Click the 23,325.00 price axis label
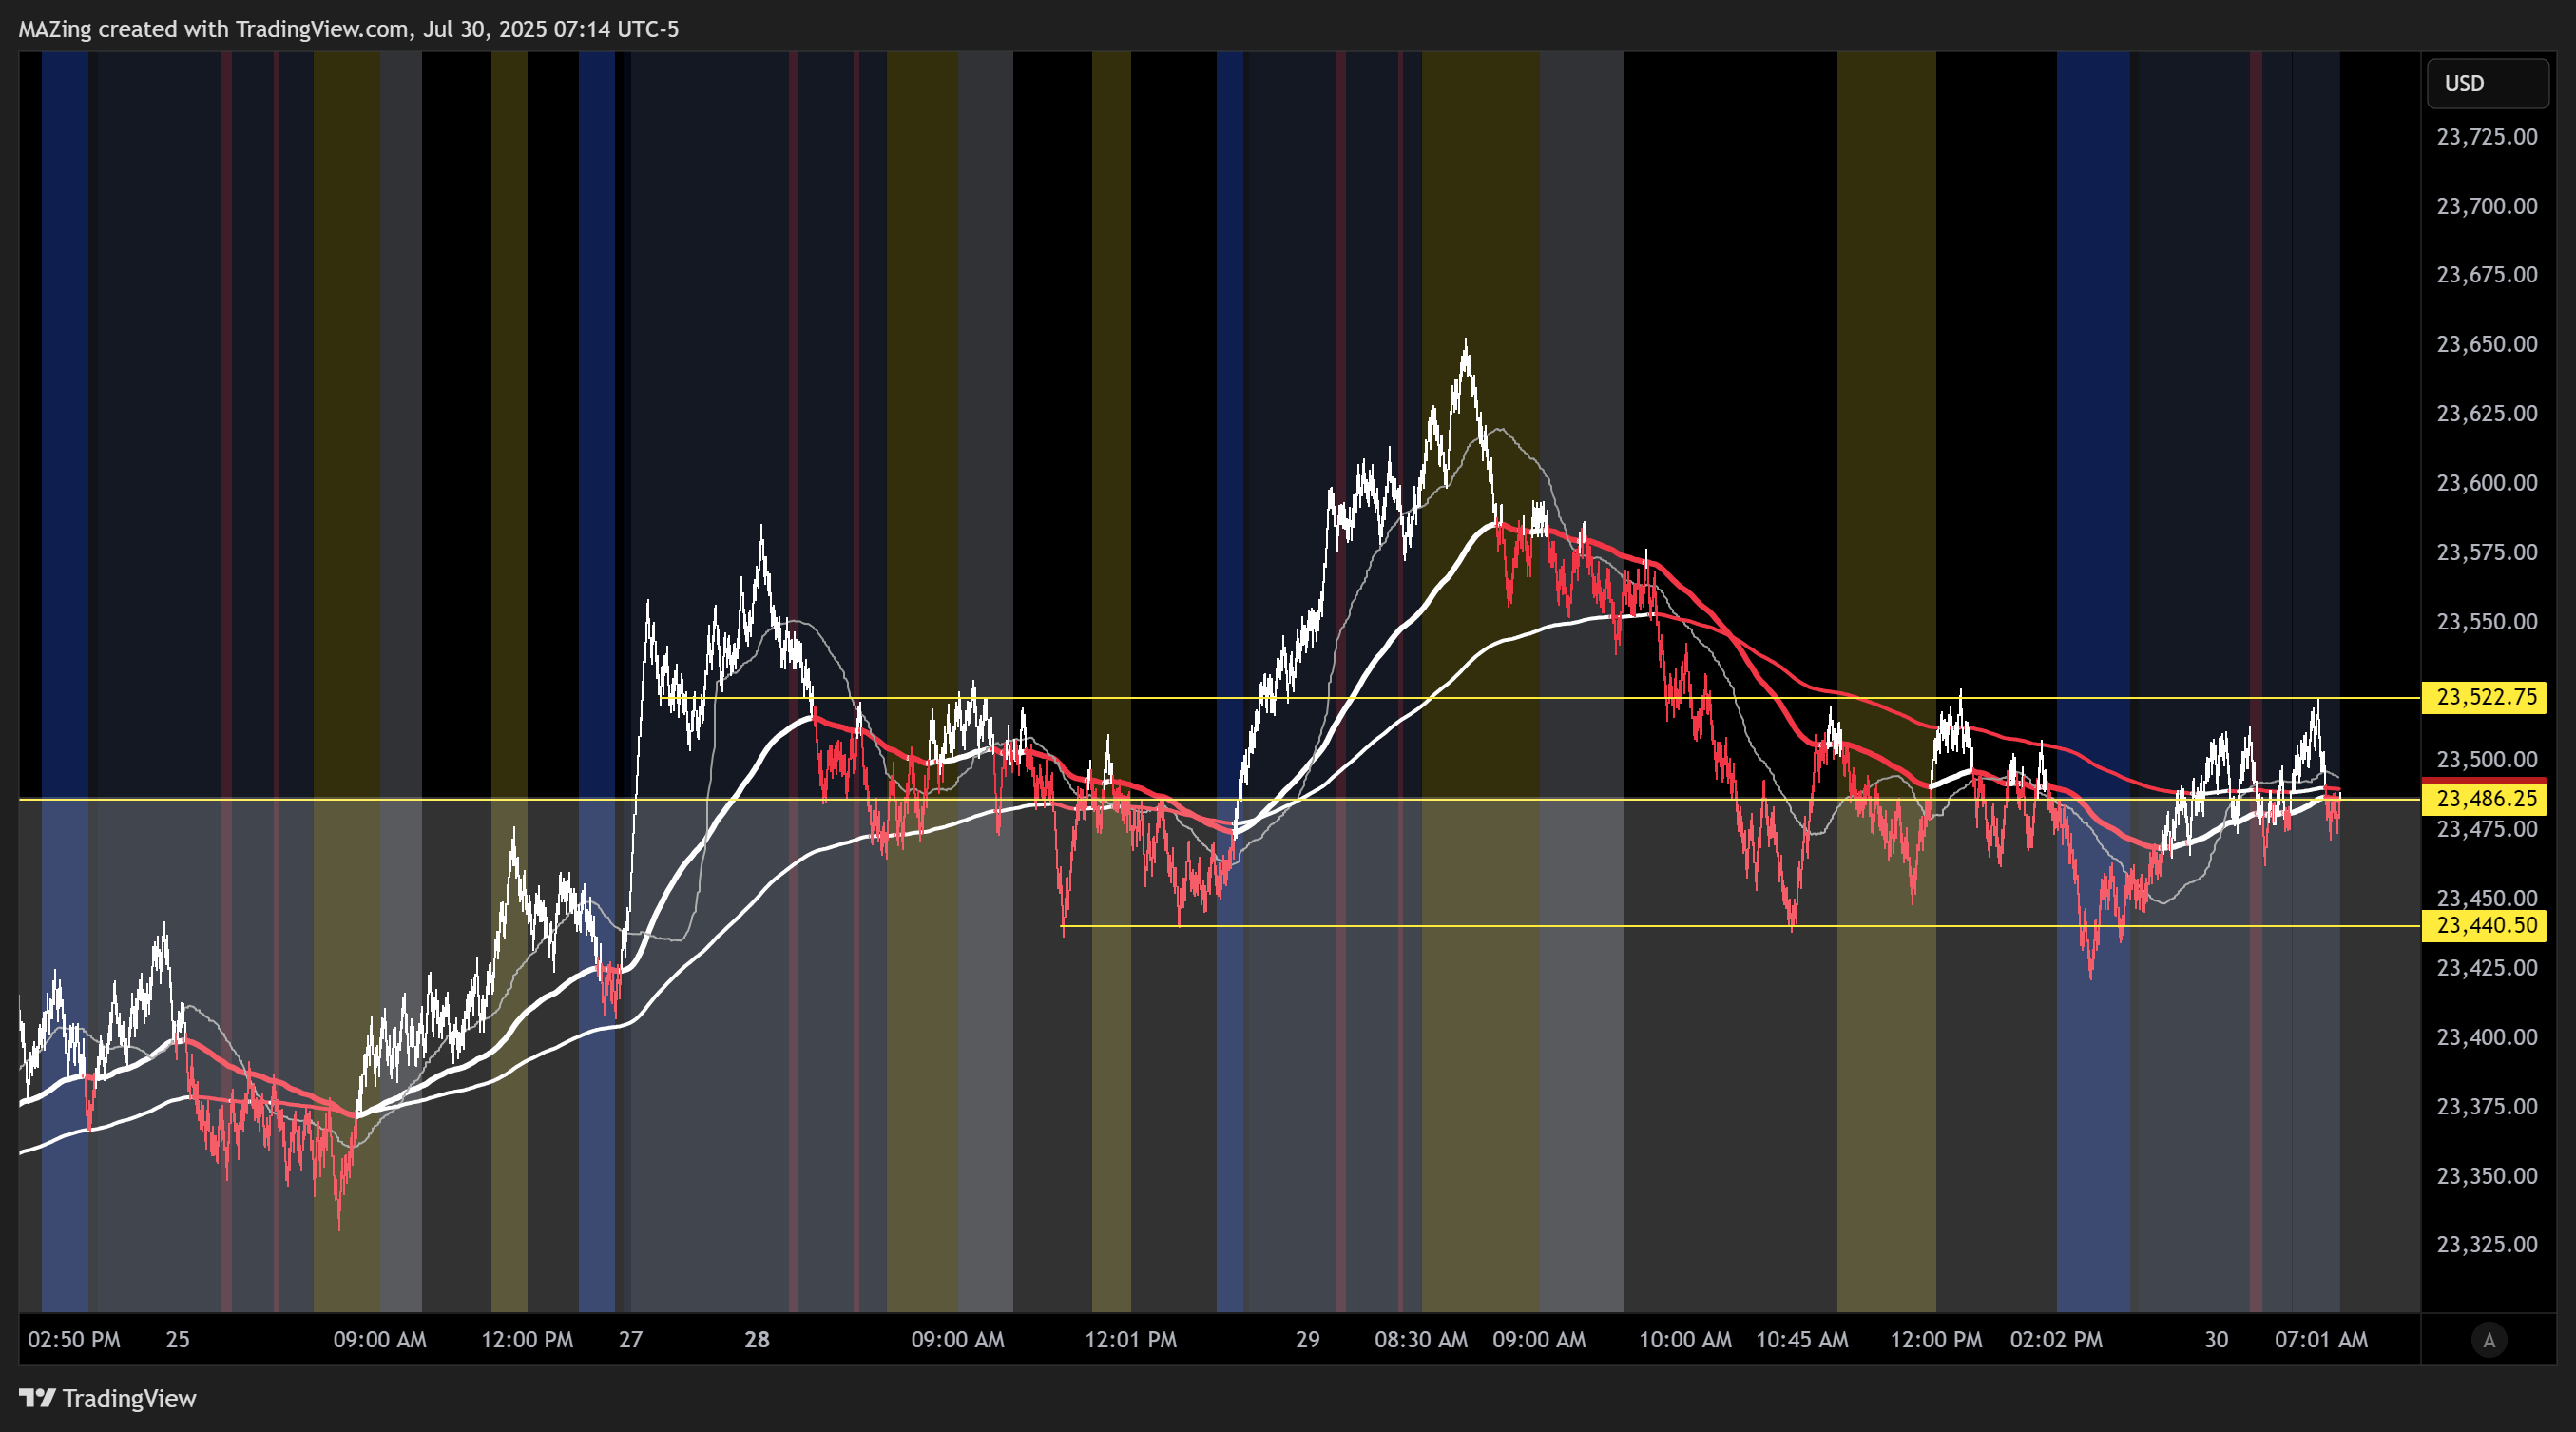 2486,1244
